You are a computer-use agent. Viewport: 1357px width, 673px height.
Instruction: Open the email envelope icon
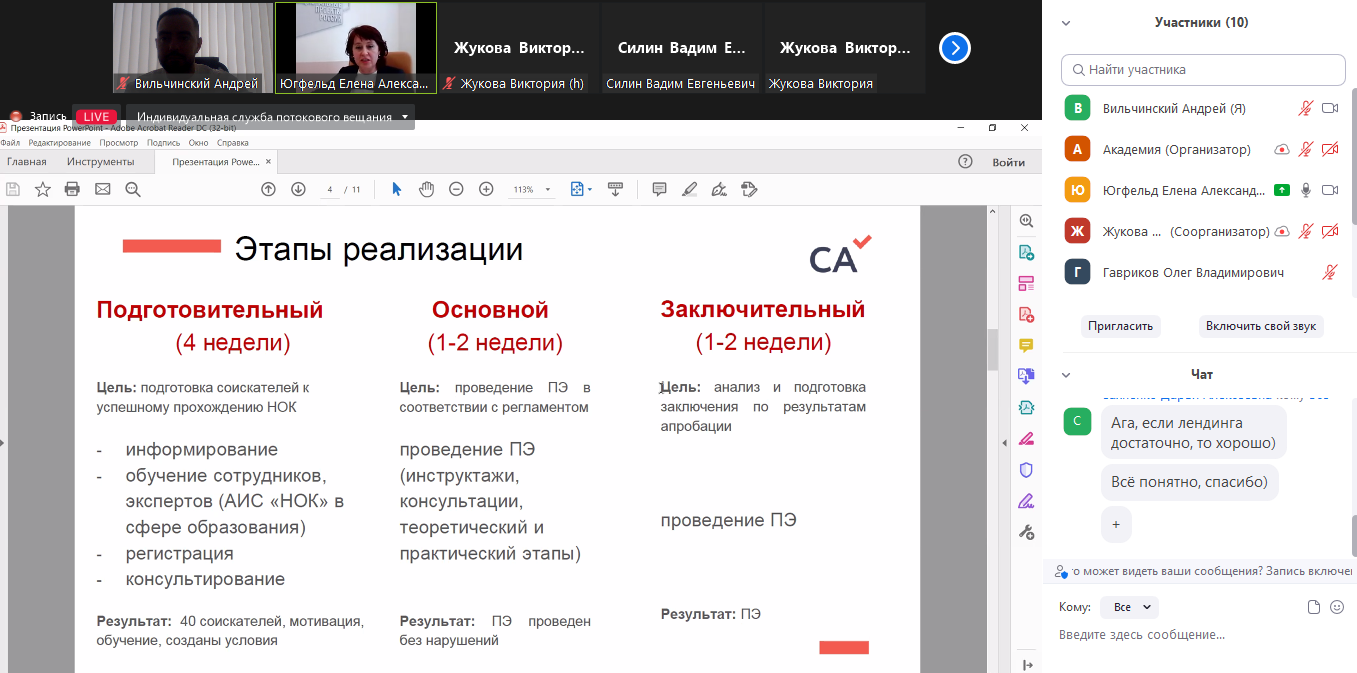[x=102, y=189]
